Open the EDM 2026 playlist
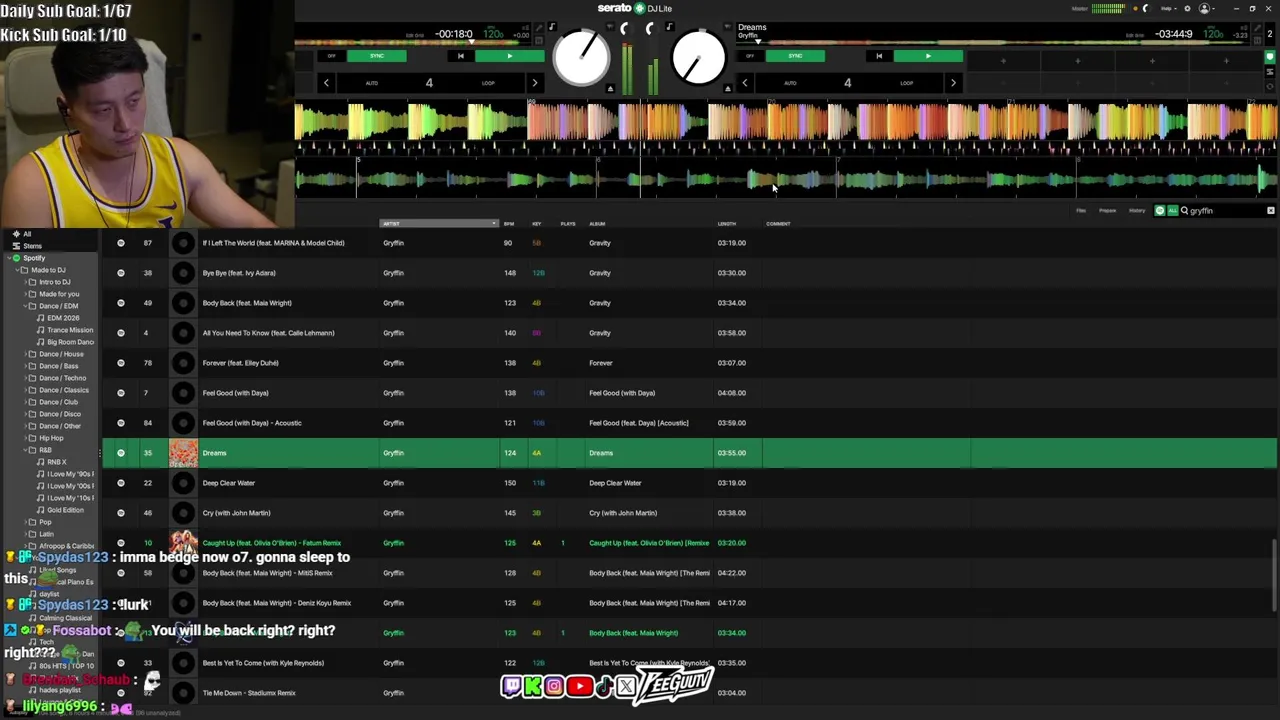The image size is (1280, 720). coord(63,318)
